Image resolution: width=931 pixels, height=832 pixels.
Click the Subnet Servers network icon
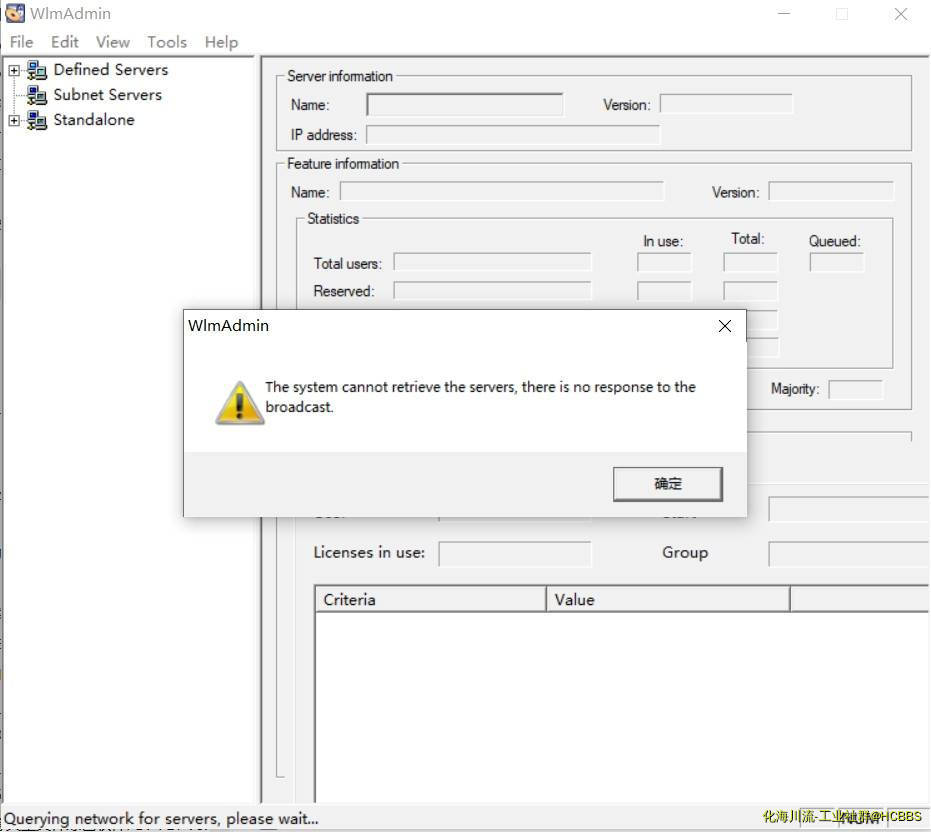point(37,95)
